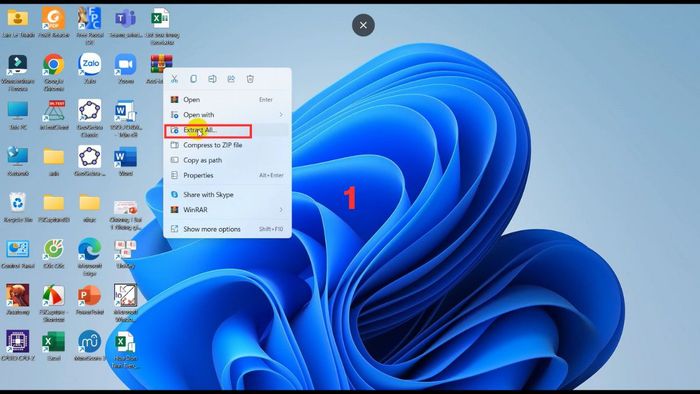Open the WinRAR submenu entry
The width and height of the screenshot is (700, 394).
[227, 210]
